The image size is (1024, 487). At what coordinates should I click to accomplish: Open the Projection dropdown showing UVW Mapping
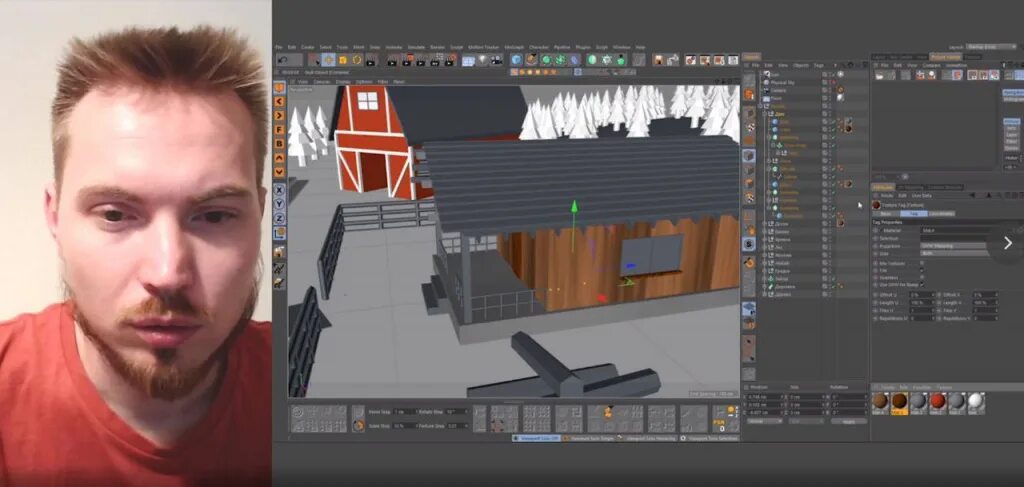(953, 246)
